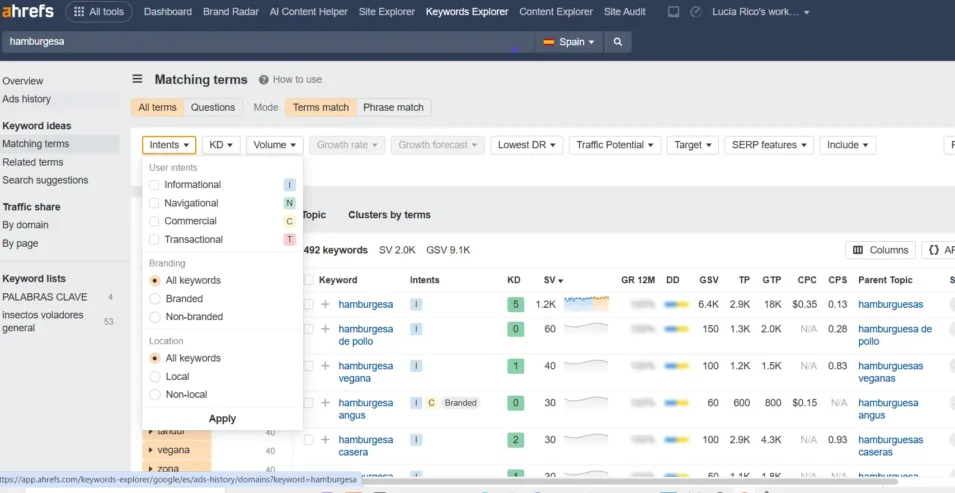The width and height of the screenshot is (955, 493).
Task: Open Related terms in sidebar
Action: click(33, 162)
